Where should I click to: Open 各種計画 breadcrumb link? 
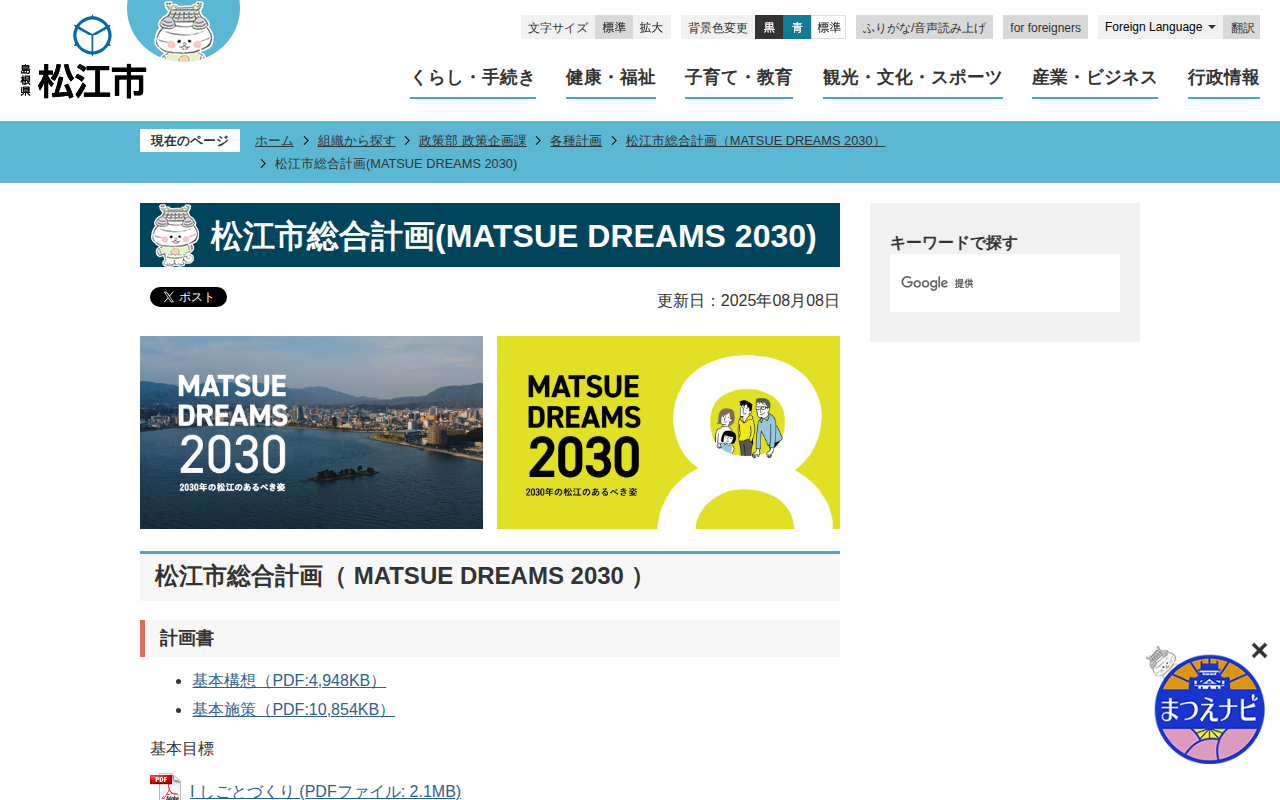(x=576, y=141)
